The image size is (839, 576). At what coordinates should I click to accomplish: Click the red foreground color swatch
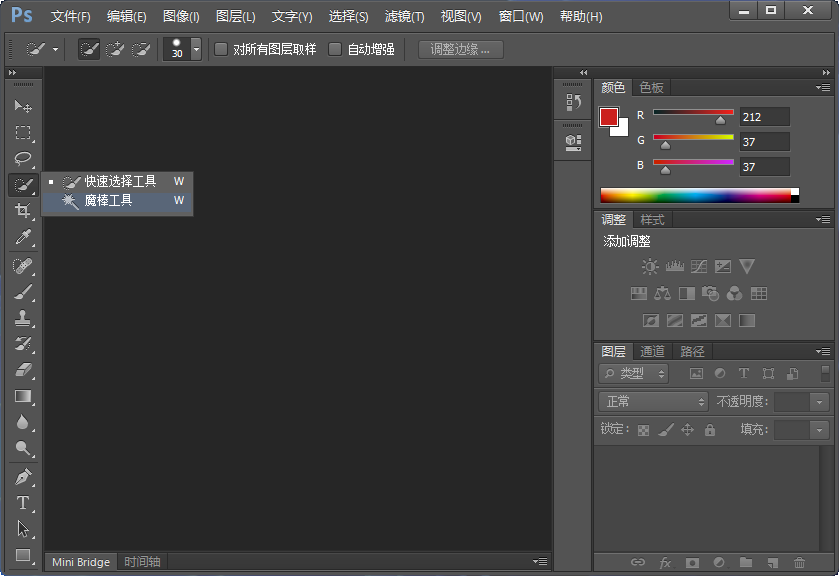[x=609, y=117]
